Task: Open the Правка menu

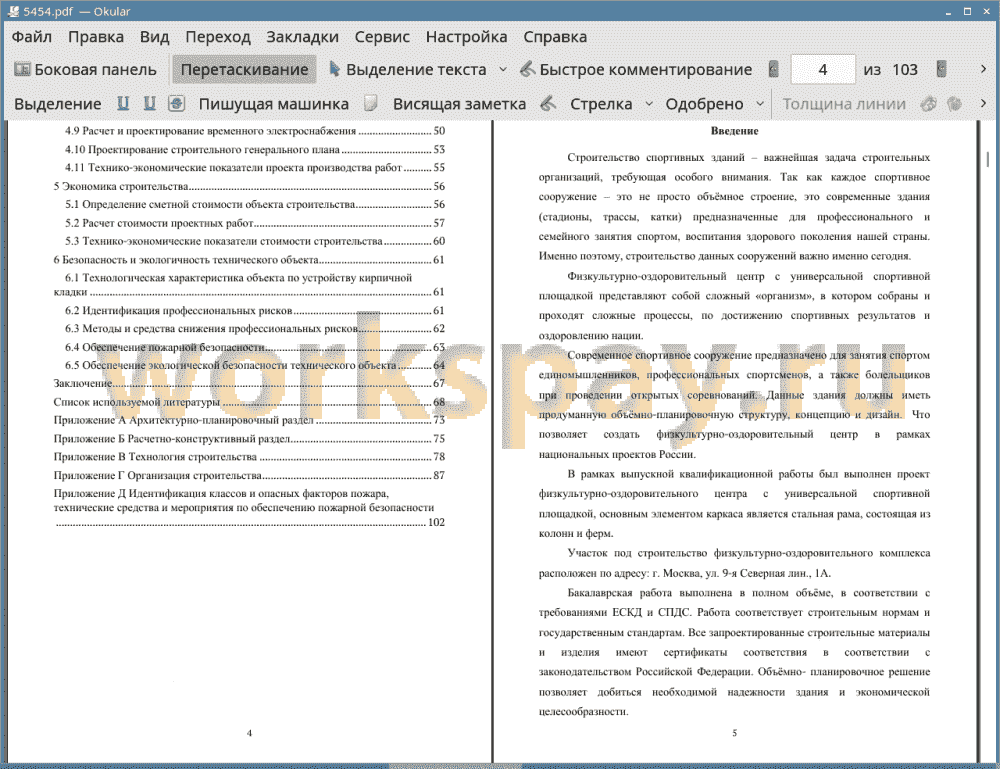Action: (96, 37)
